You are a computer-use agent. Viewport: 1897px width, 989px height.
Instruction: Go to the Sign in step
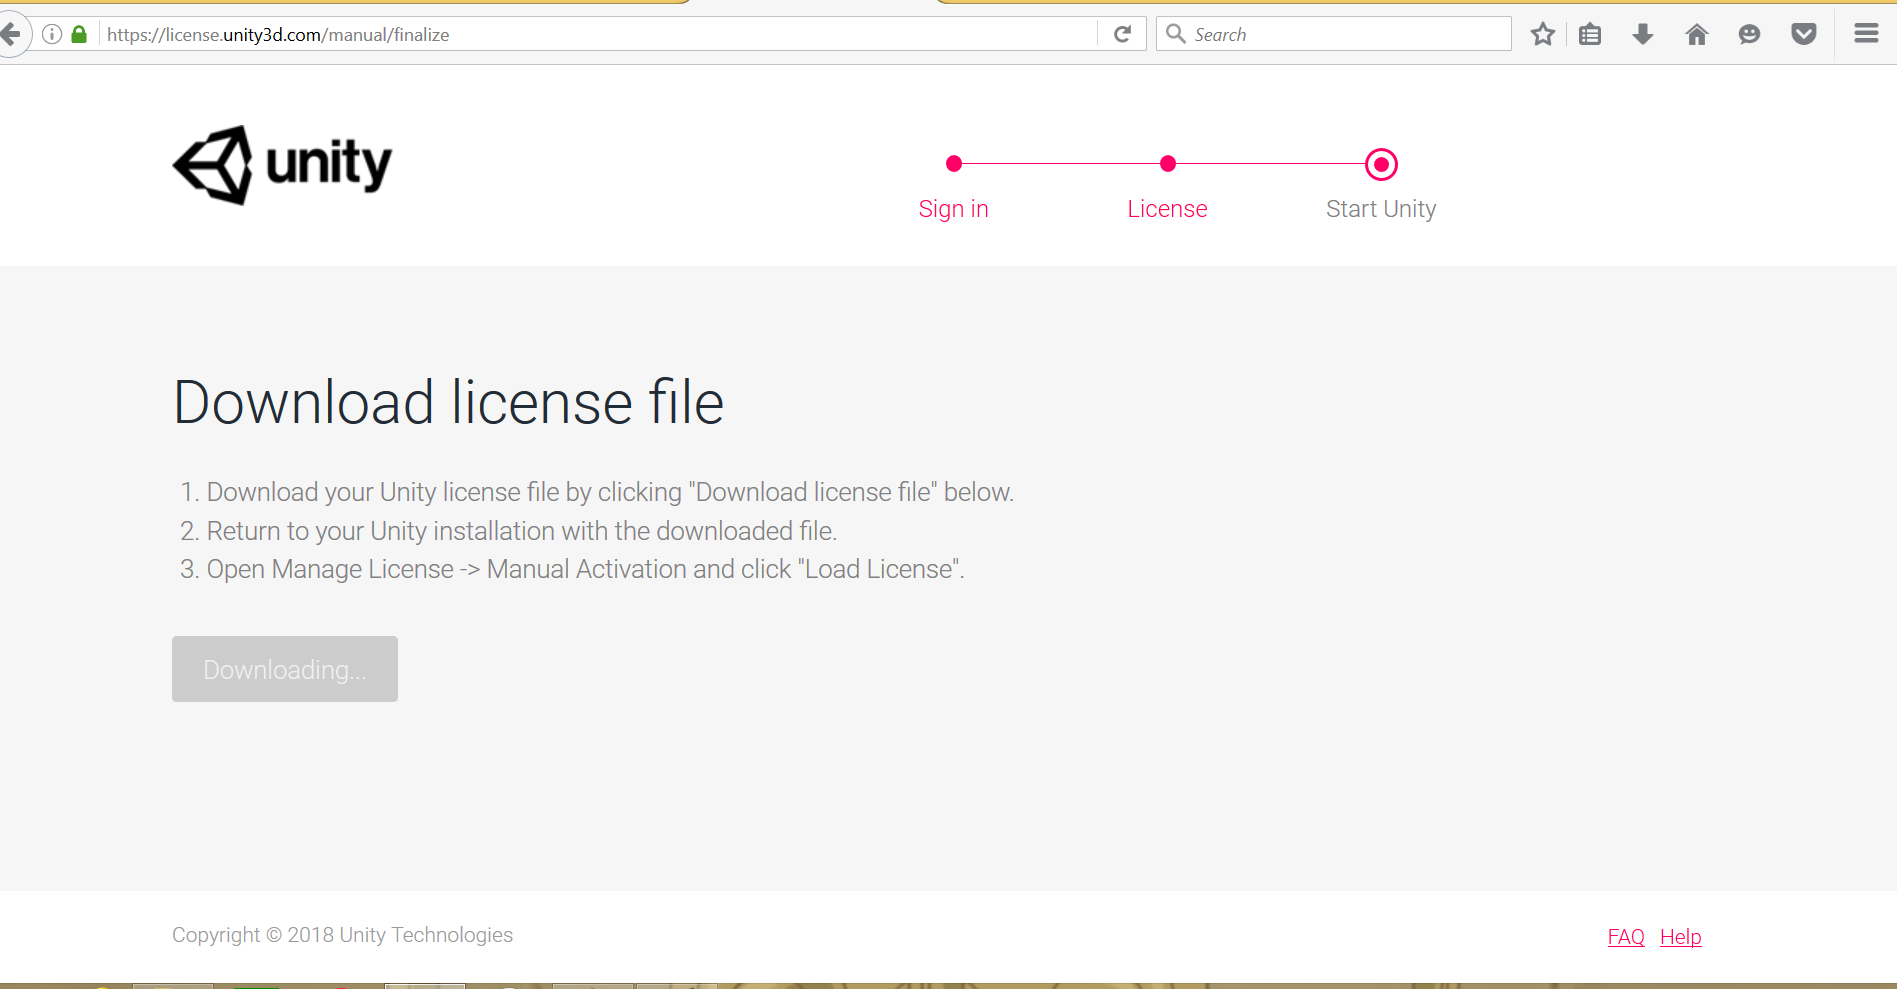pyautogui.click(x=954, y=209)
